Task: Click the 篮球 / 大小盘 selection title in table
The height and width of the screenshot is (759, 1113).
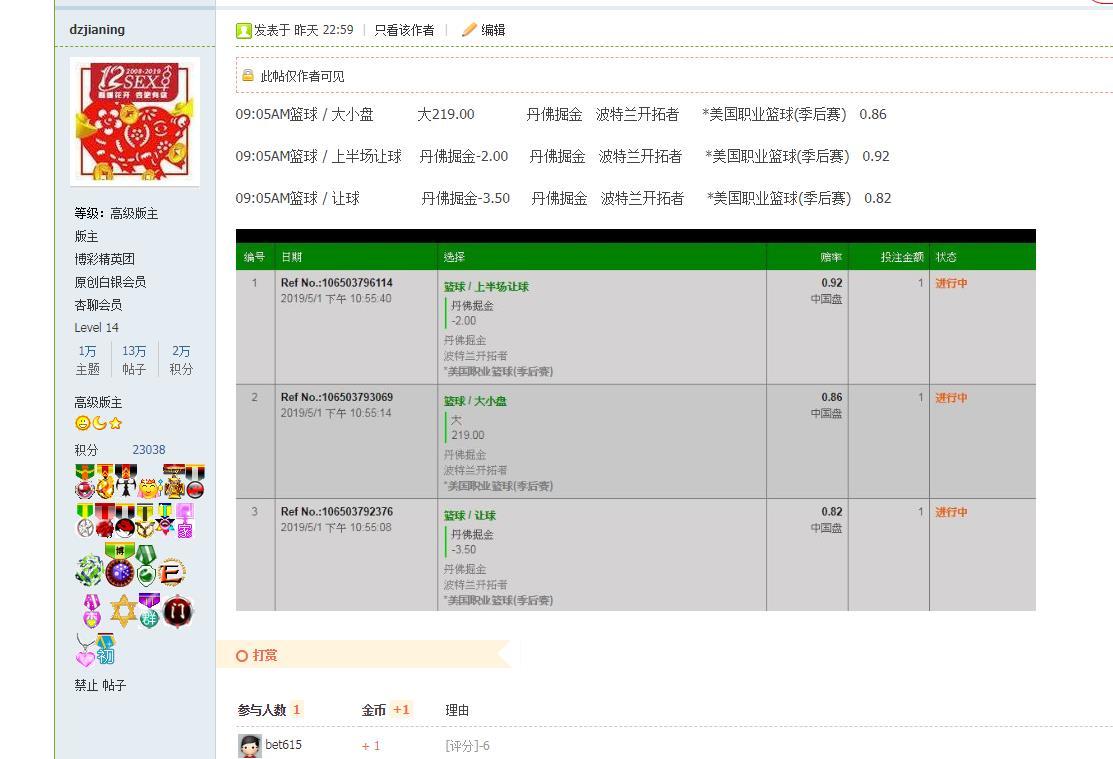Action: tap(475, 401)
